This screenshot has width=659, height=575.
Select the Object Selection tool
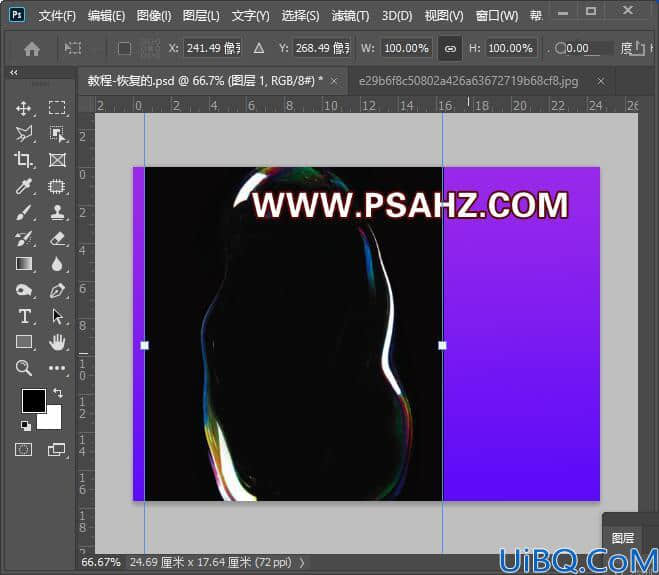click(x=57, y=134)
